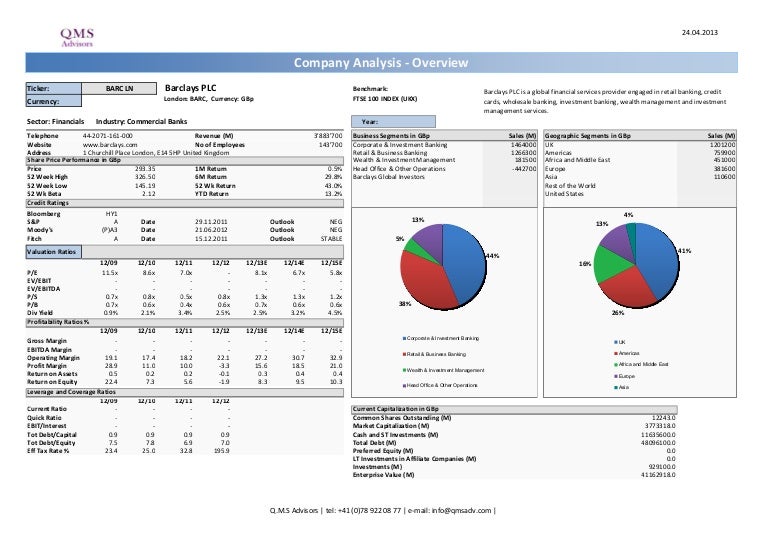Click the green Africa and Middle East legend marker
This screenshot has height=544, width=768.
[615, 365]
